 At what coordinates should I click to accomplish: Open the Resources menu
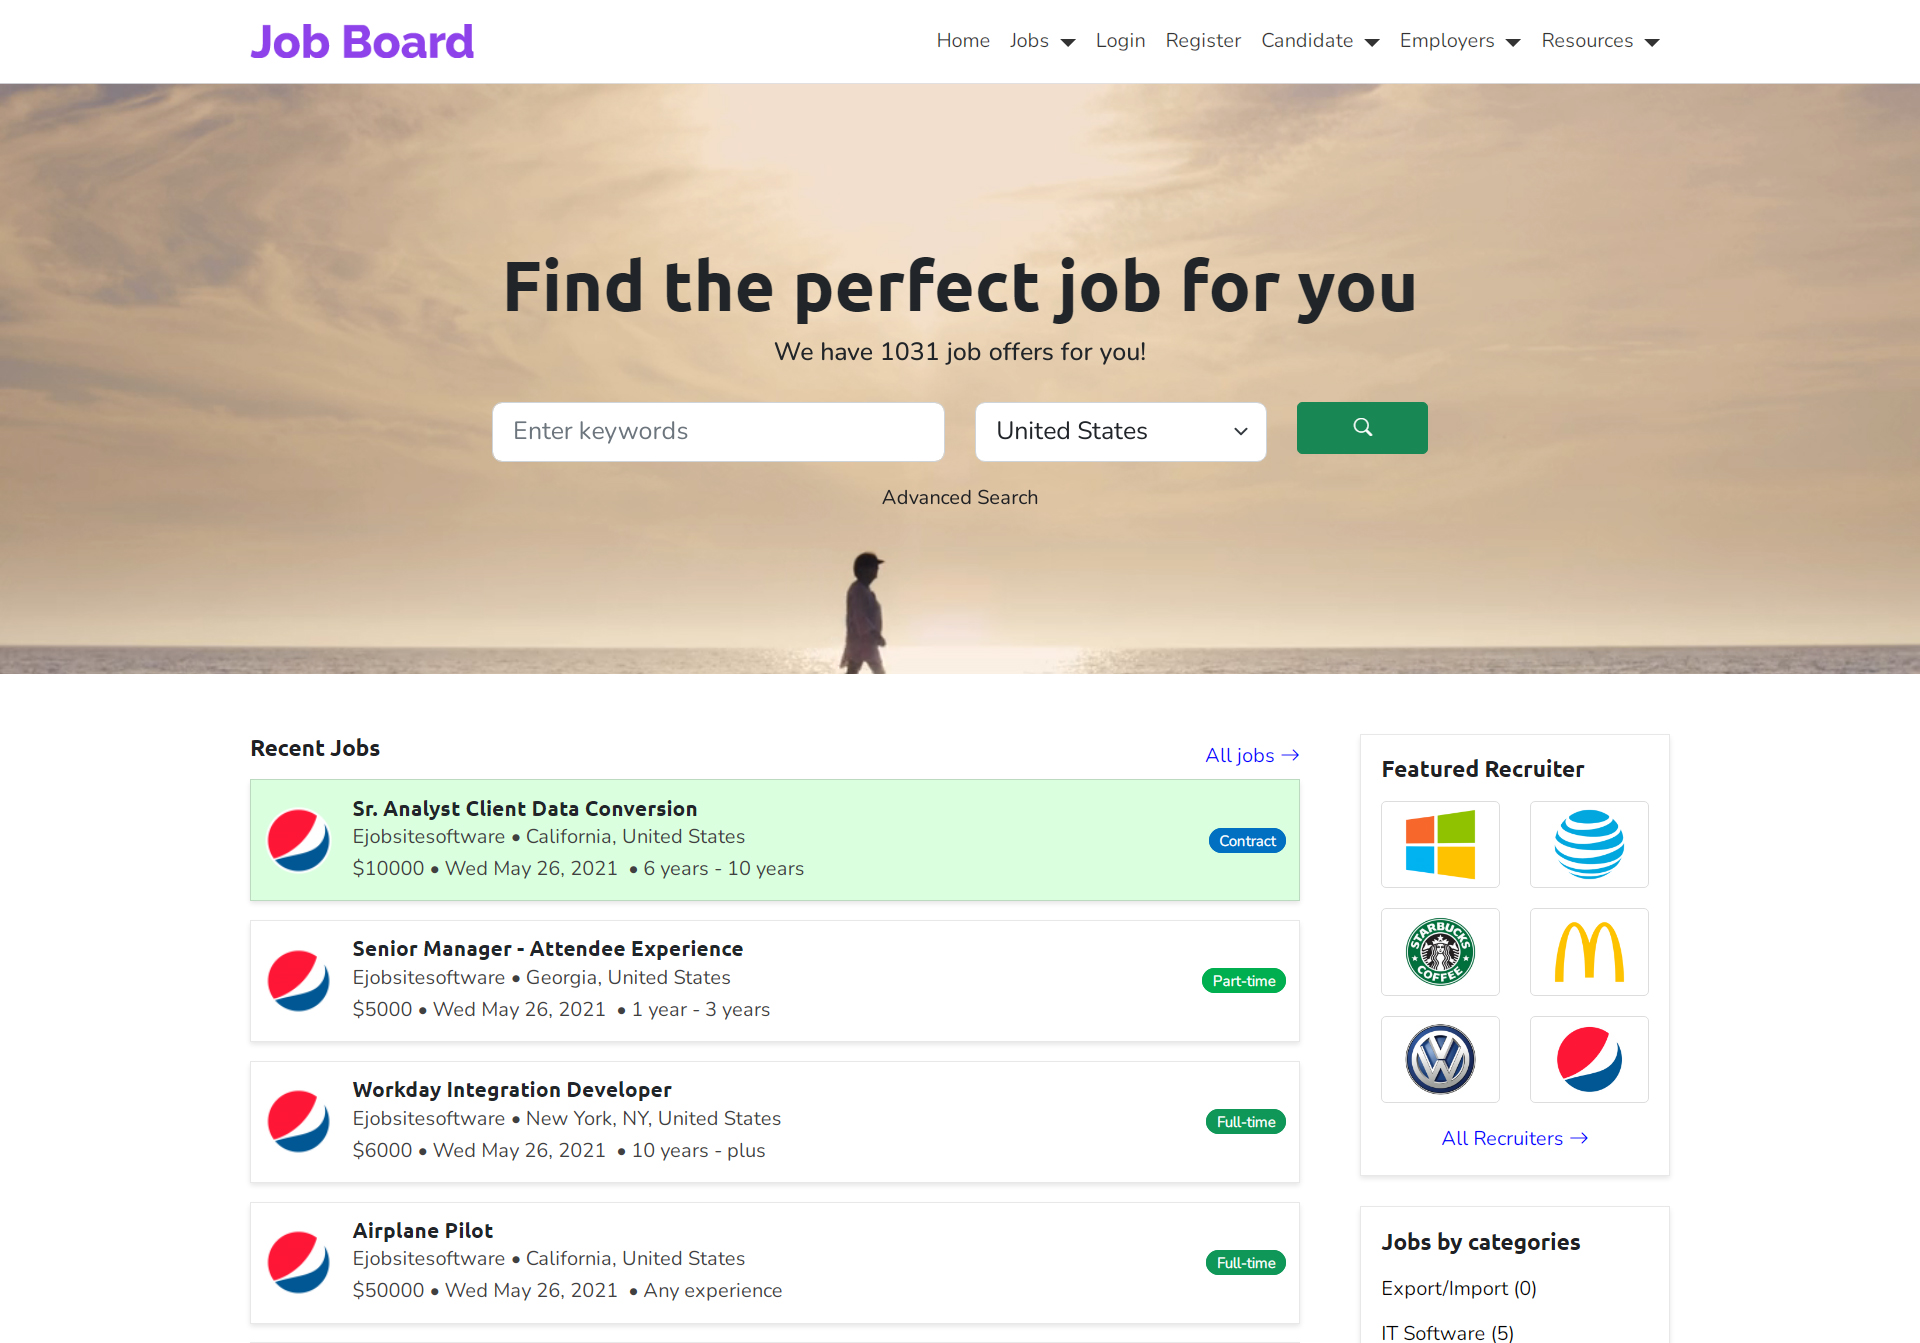1600,41
